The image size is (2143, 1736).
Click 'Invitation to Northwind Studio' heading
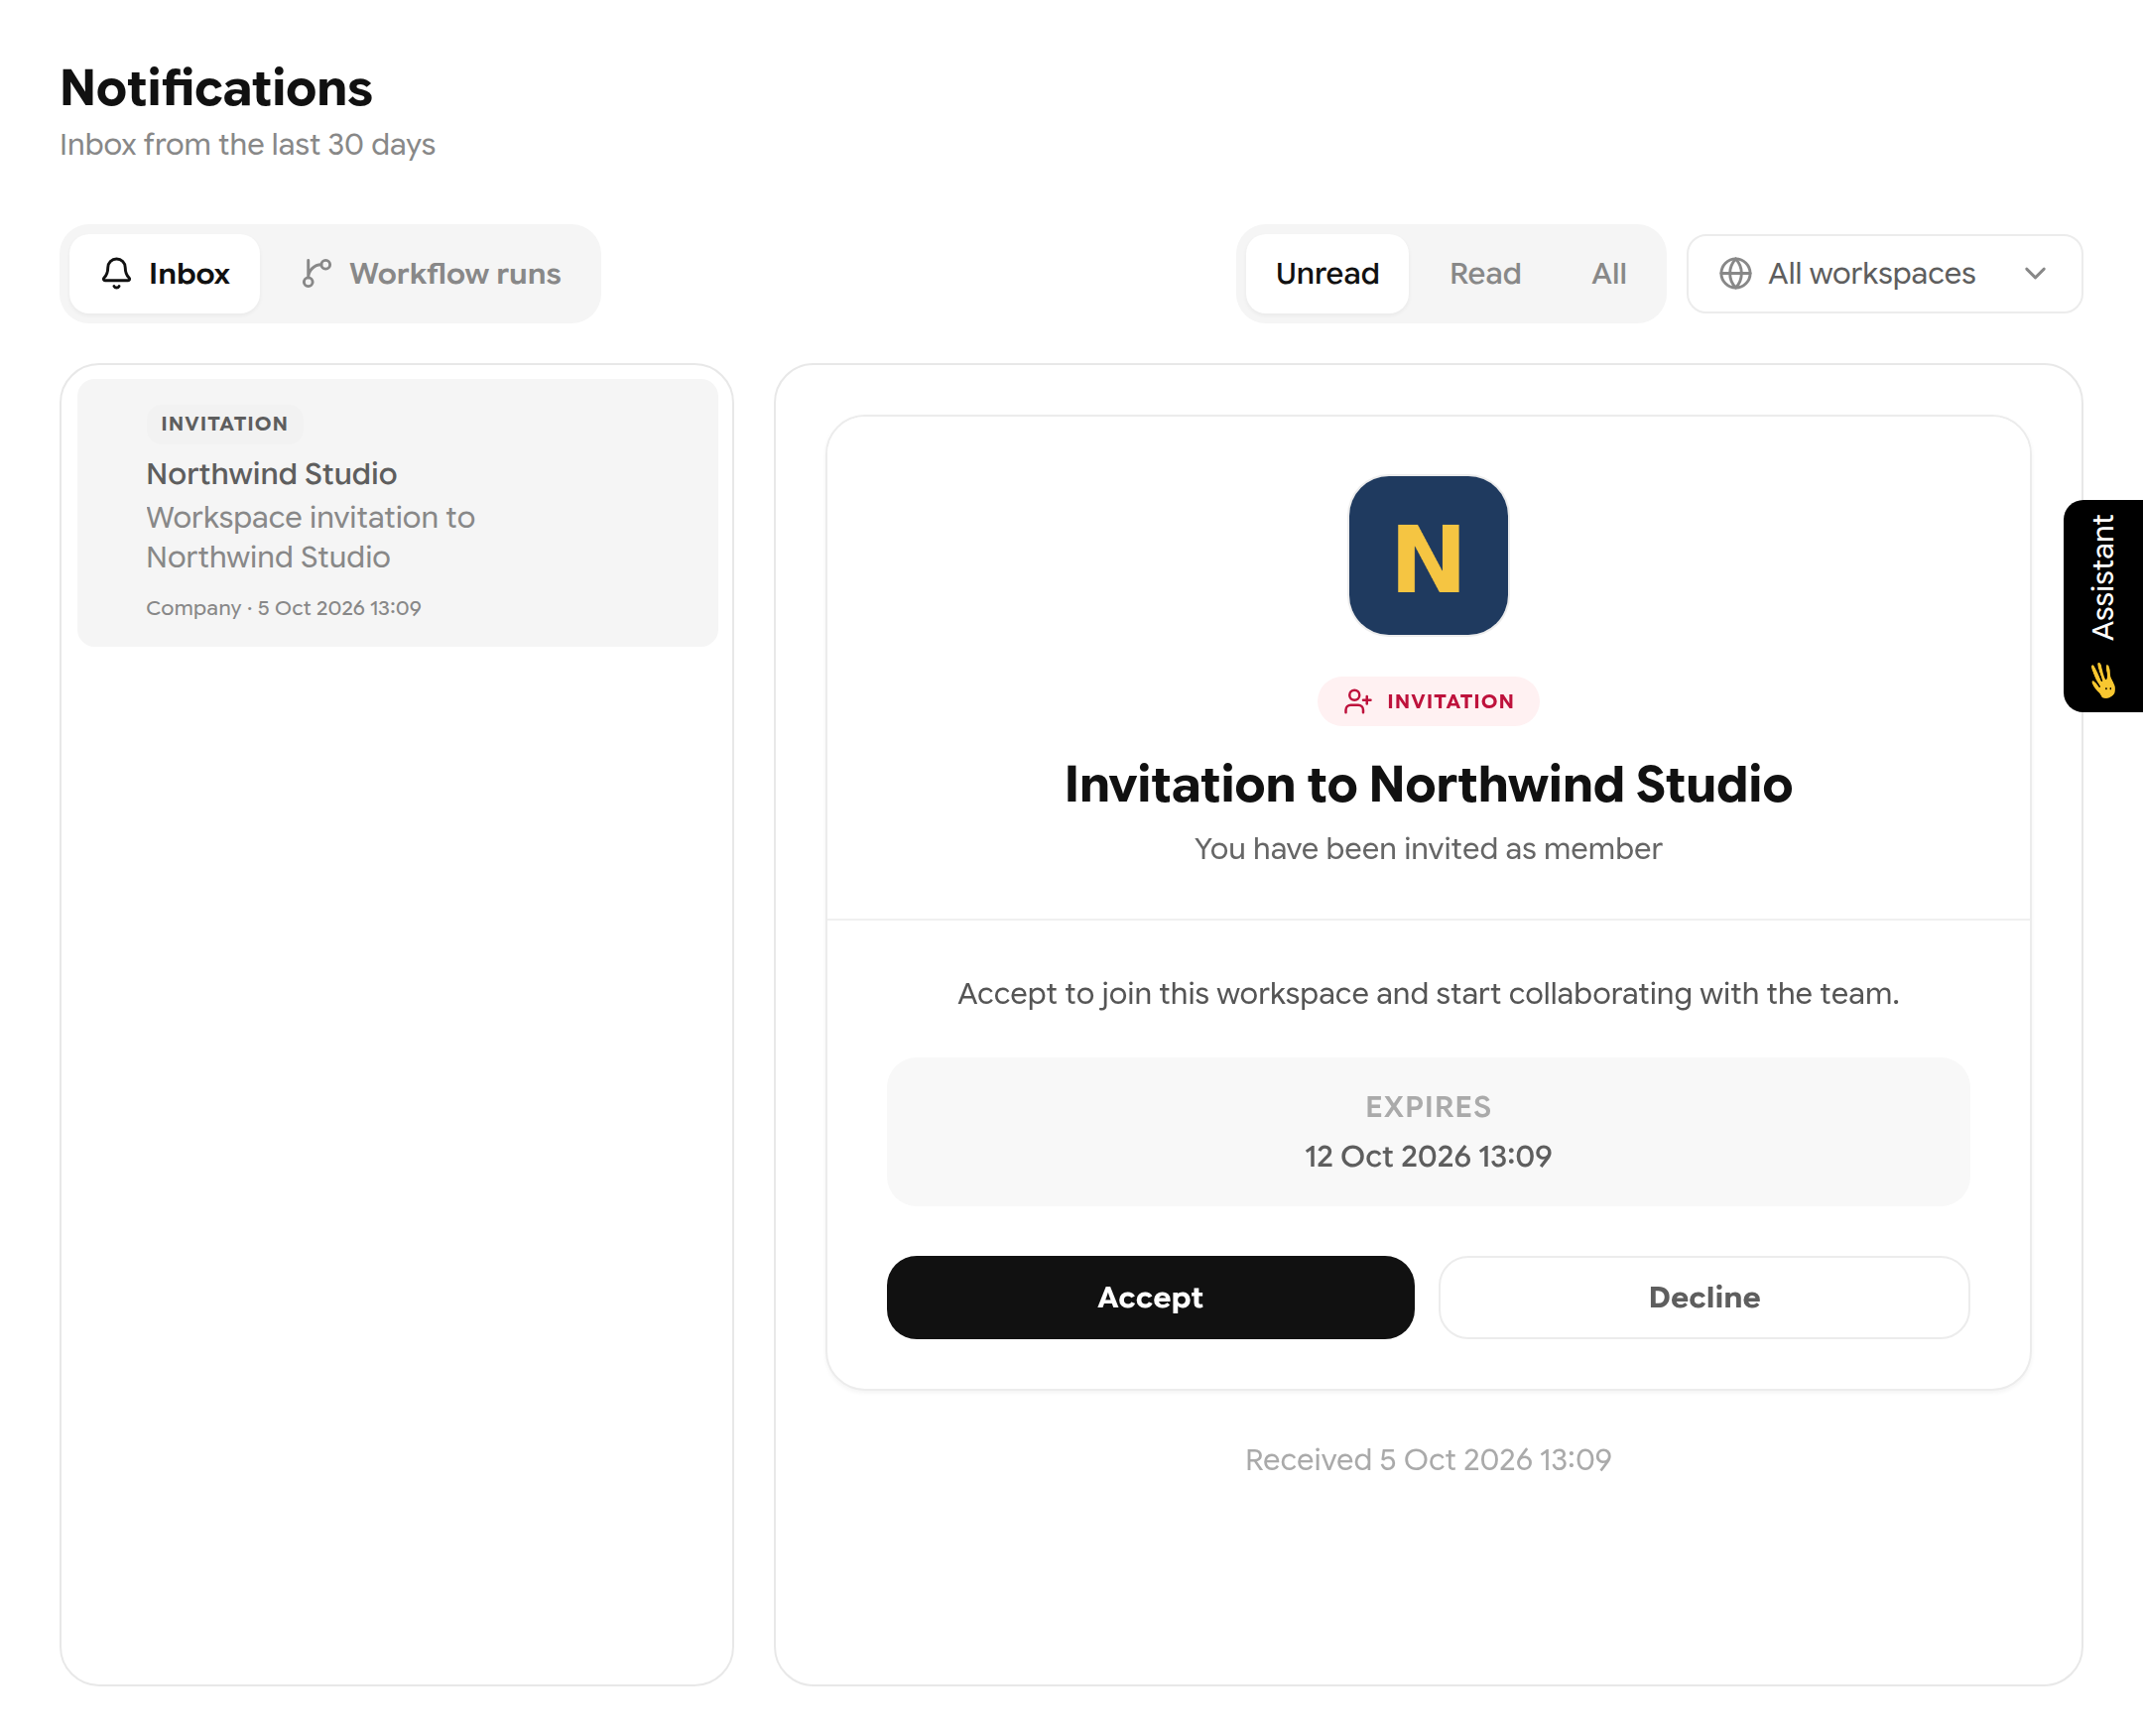1428,784
